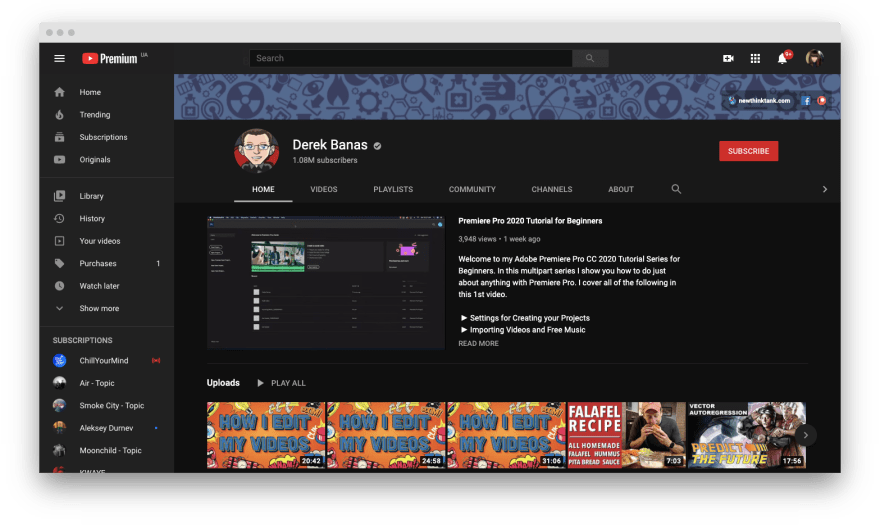Click the Air - Topic avatar
This screenshot has width=880, height=529.
click(x=59, y=383)
